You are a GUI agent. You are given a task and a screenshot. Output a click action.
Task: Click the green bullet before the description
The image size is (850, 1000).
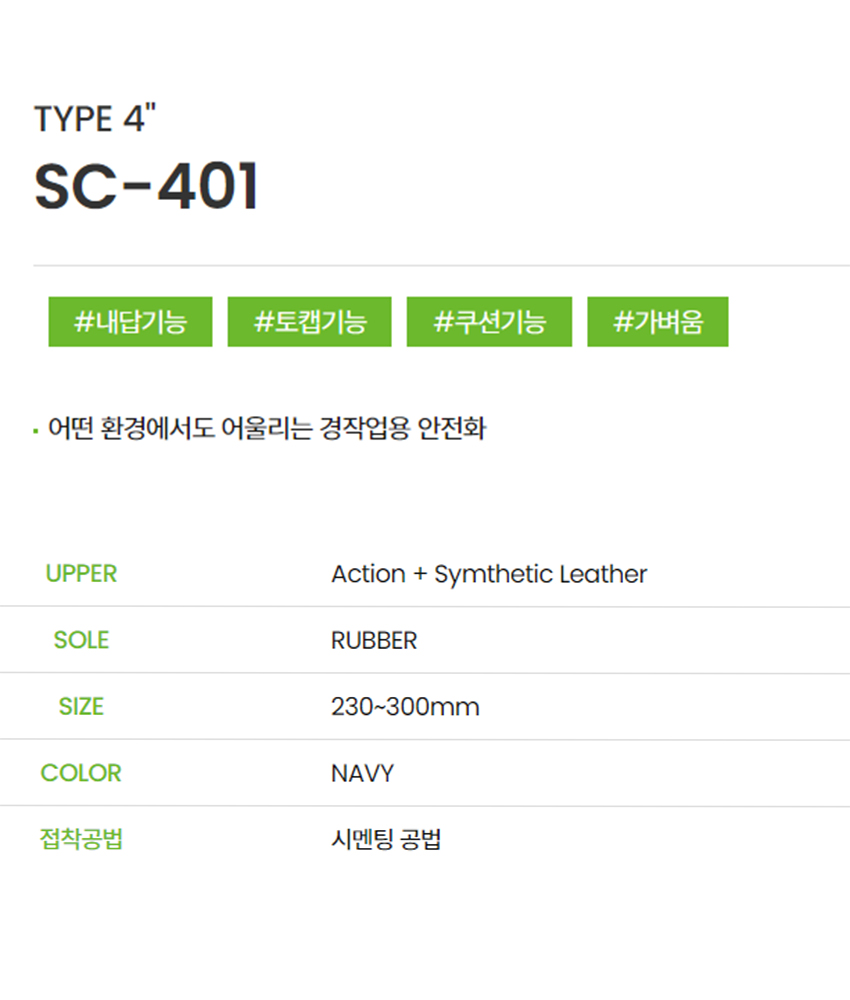coord(36,432)
